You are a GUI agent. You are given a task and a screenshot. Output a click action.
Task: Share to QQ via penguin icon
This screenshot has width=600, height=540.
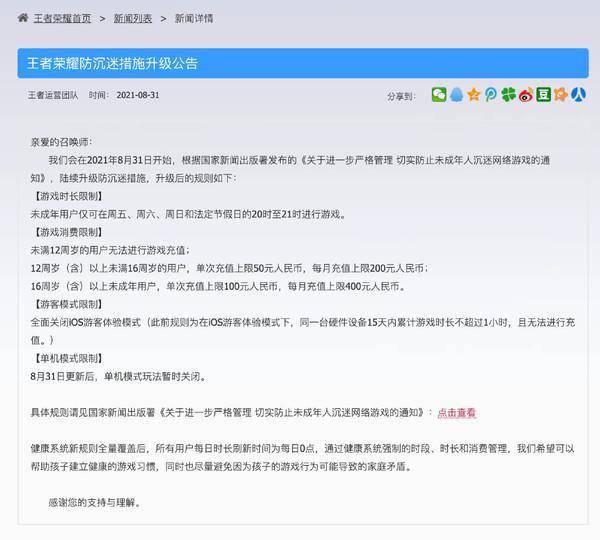456,95
